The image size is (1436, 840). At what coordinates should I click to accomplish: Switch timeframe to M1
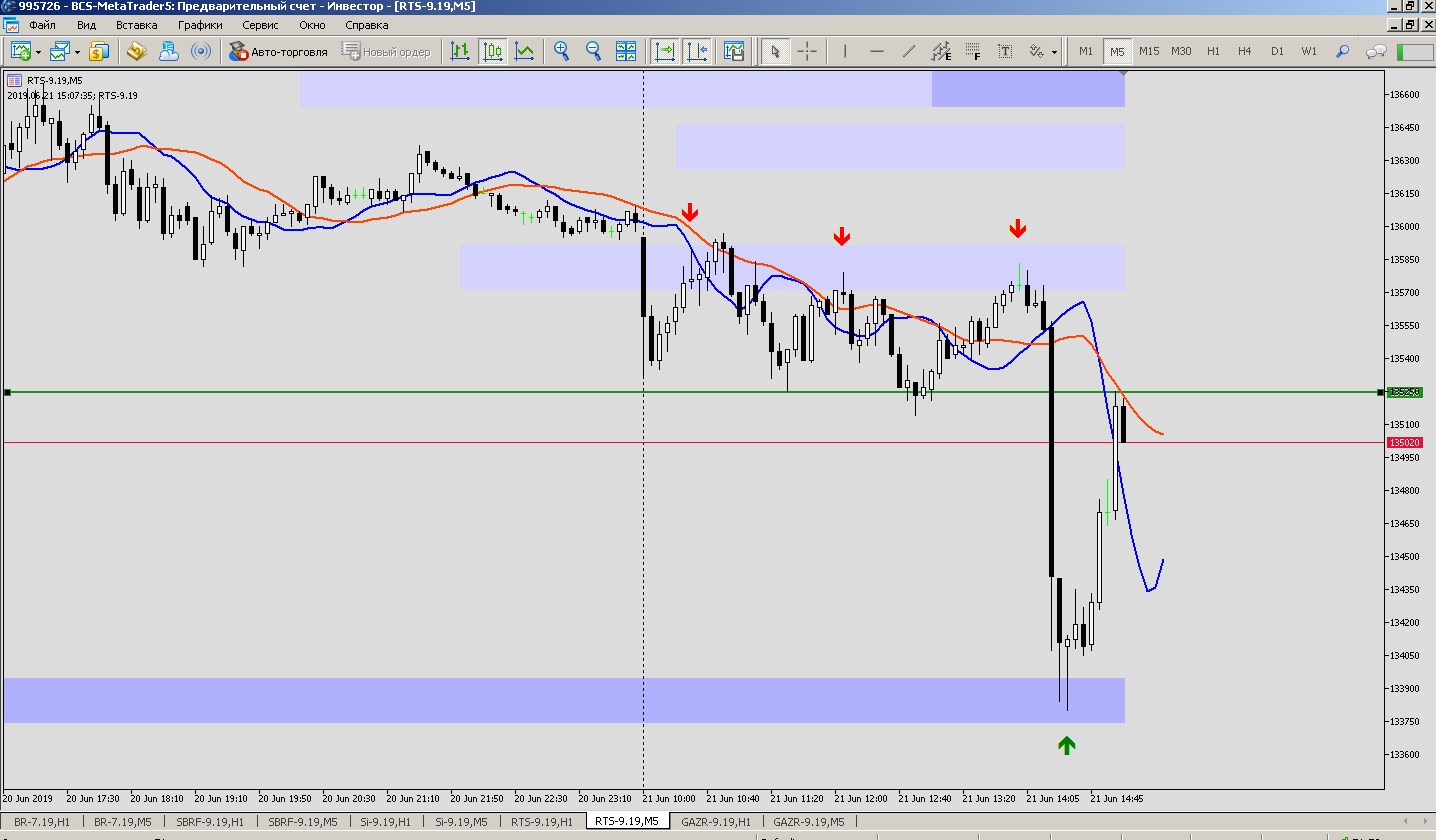click(x=1086, y=51)
